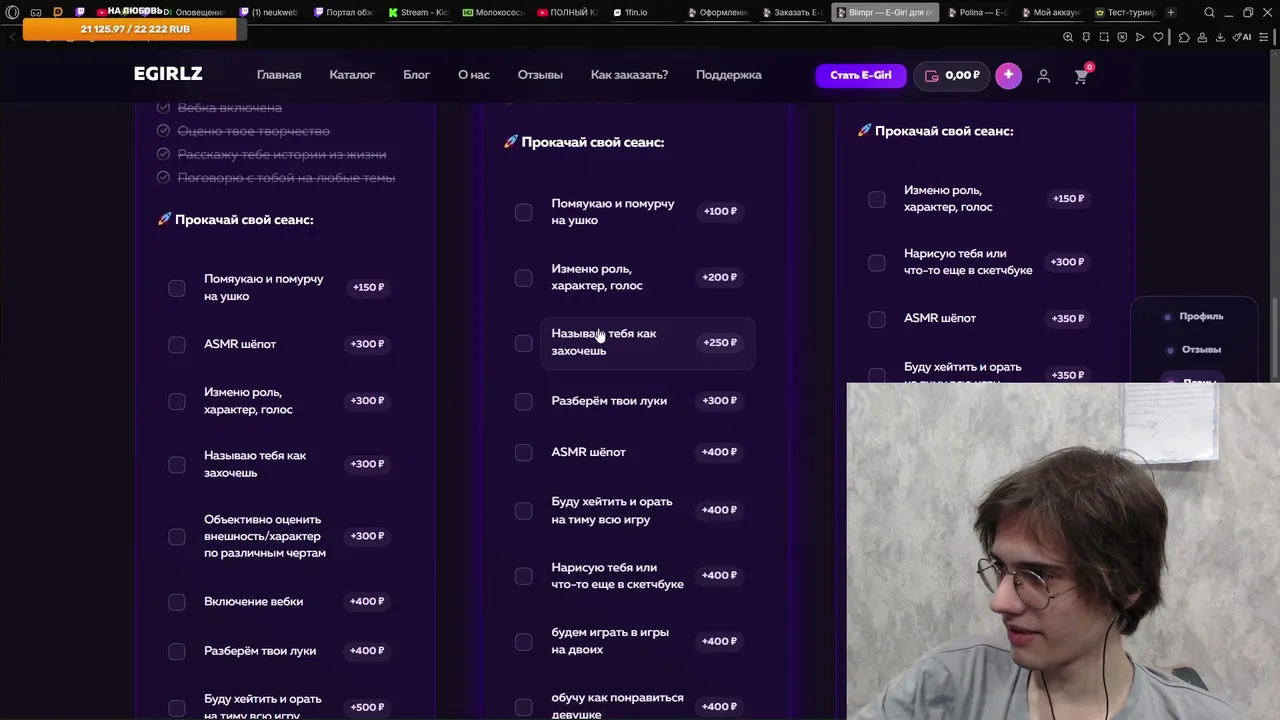Check the 'Включение вебки' option

(177, 601)
